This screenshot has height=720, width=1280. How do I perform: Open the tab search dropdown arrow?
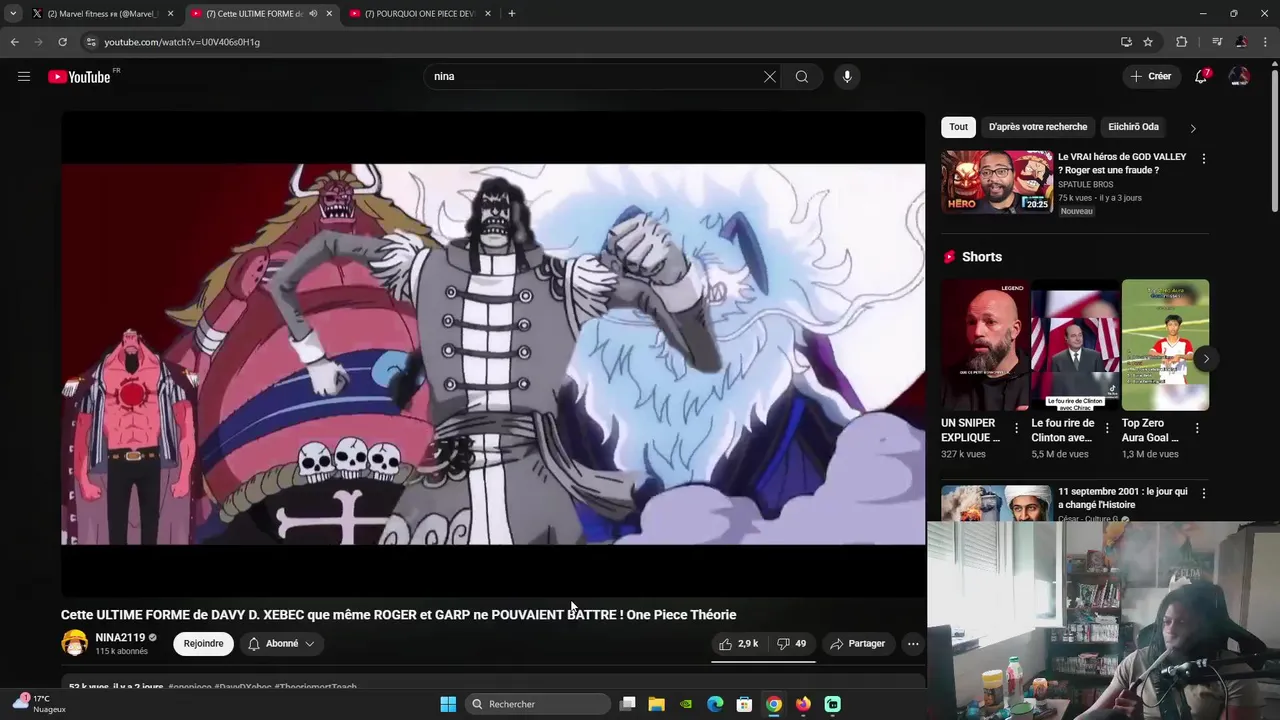[x=13, y=14]
